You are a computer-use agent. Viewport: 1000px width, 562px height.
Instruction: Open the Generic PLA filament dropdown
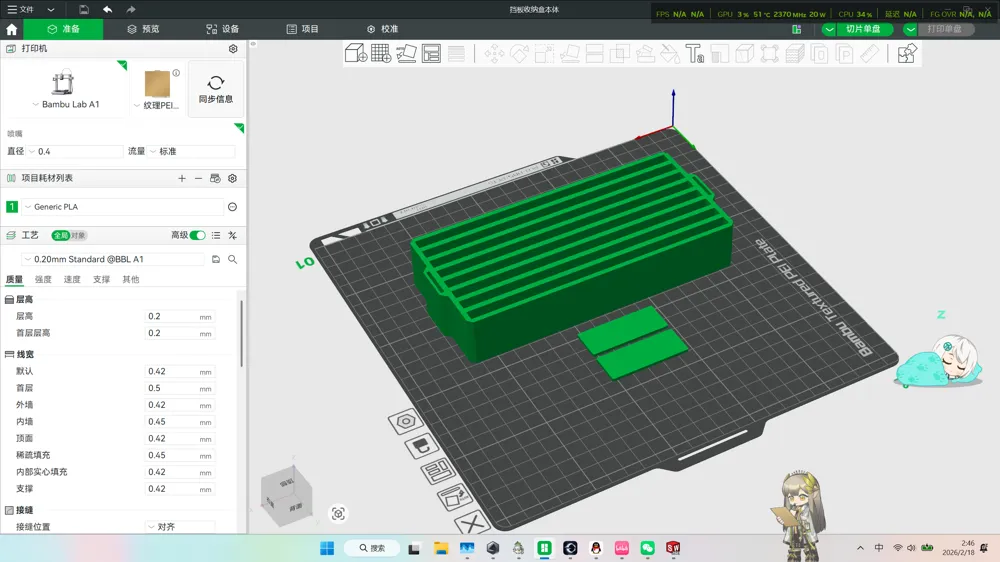(x=123, y=207)
